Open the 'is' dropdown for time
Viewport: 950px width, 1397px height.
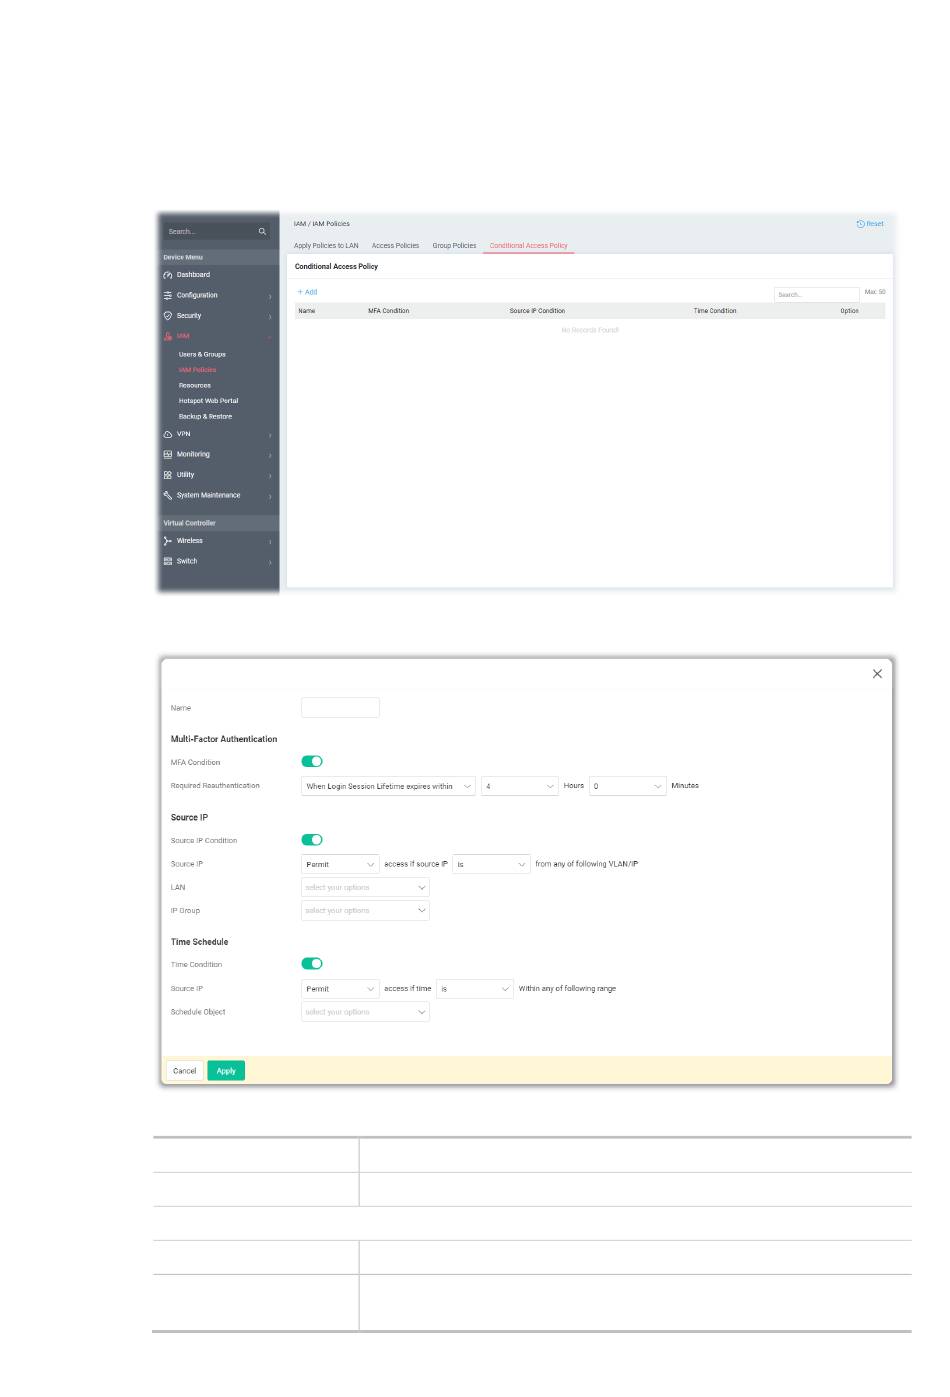tap(475, 988)
